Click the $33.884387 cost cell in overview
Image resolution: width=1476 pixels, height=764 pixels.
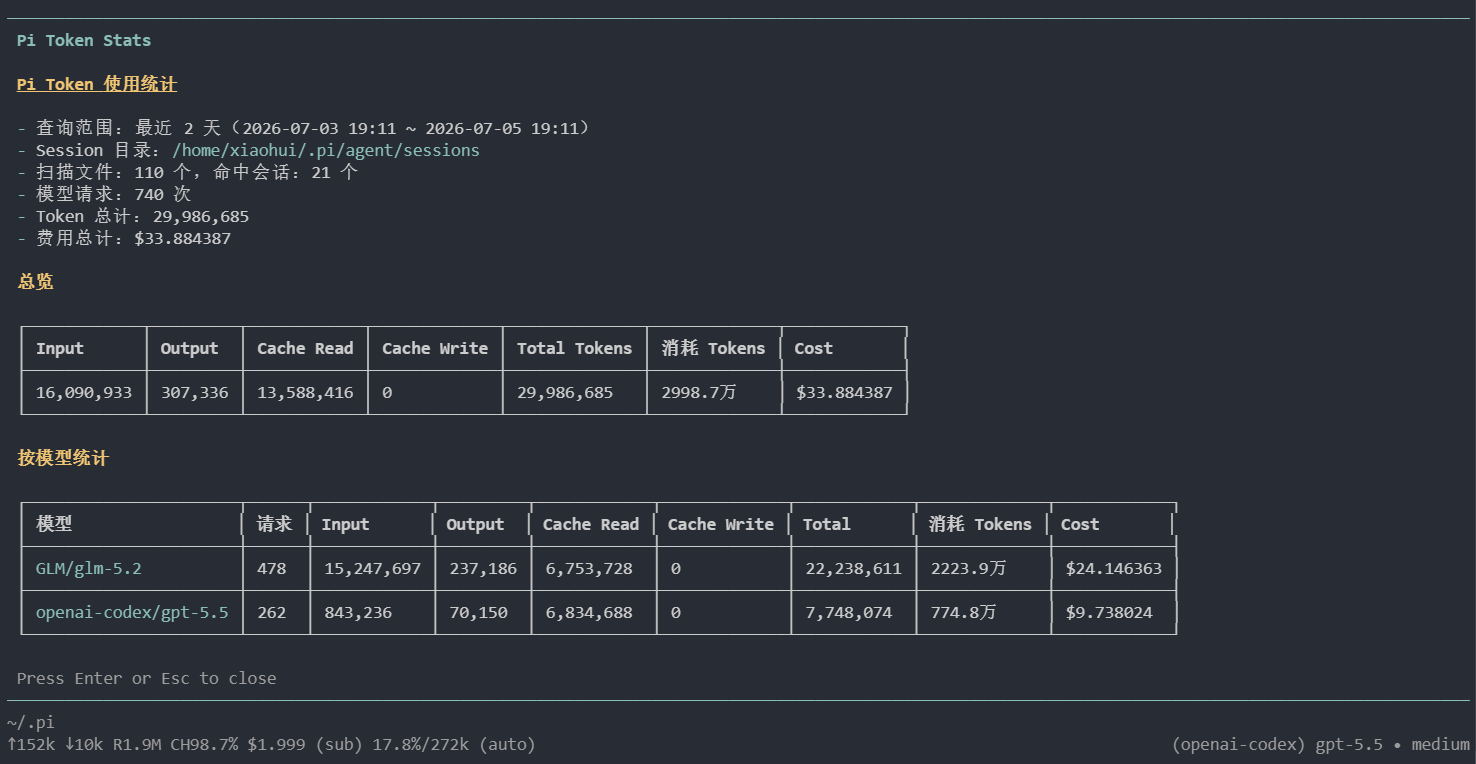(844, 393)
